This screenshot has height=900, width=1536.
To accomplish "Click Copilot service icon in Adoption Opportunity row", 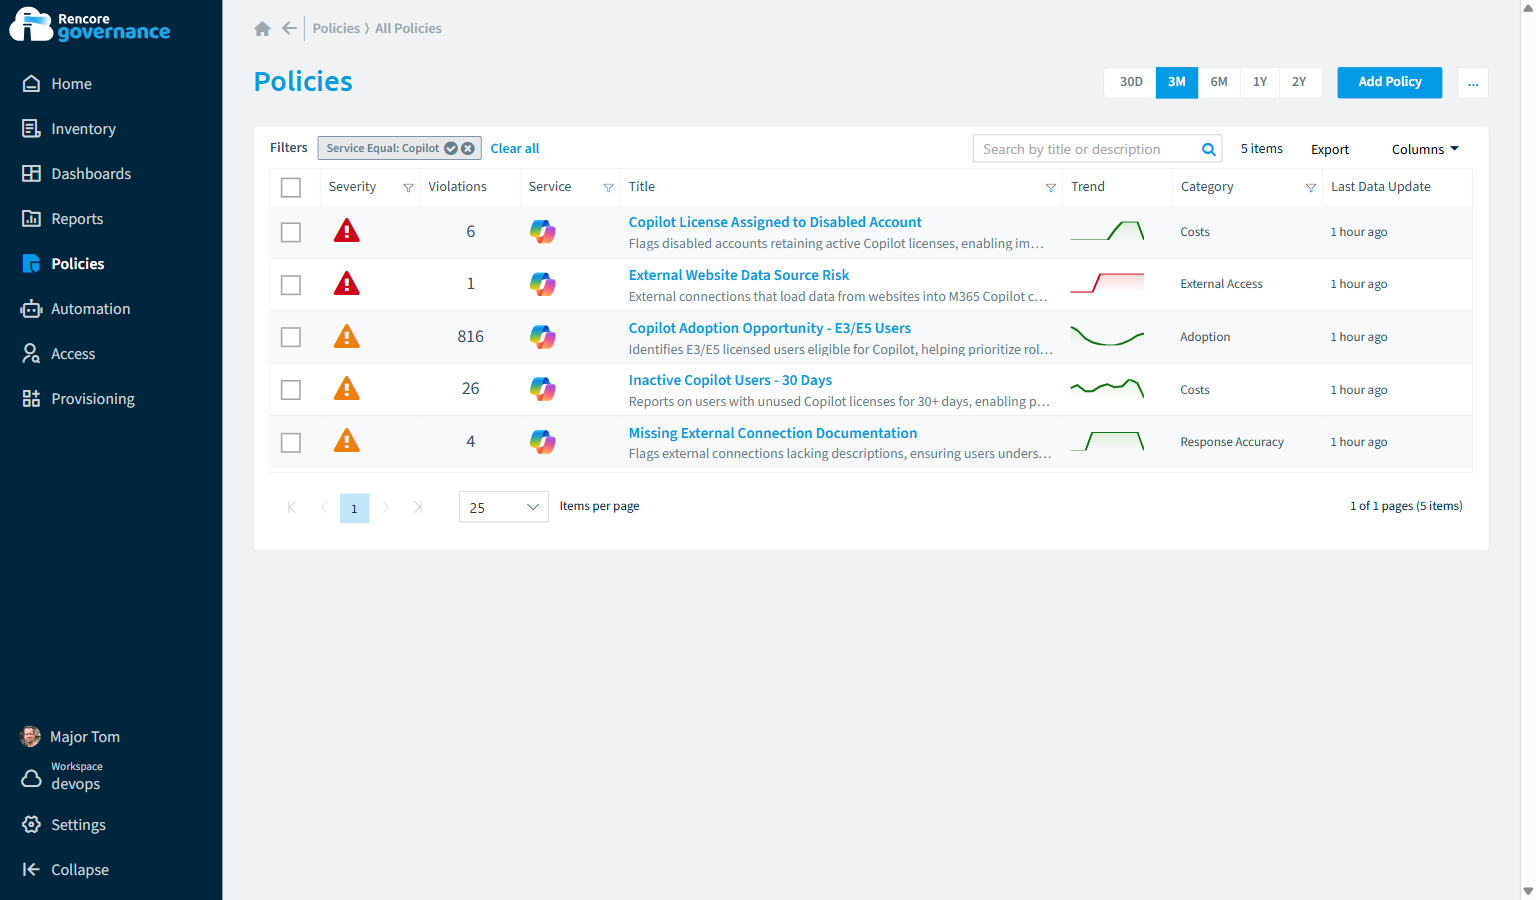I will tap(543, 337).
